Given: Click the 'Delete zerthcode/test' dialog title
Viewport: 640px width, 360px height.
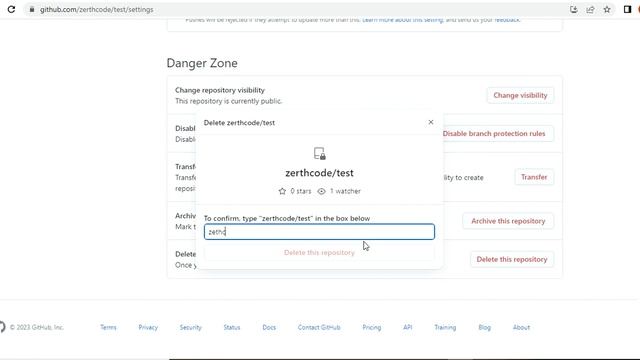Looking at the screenshot, I should point(239,122).
